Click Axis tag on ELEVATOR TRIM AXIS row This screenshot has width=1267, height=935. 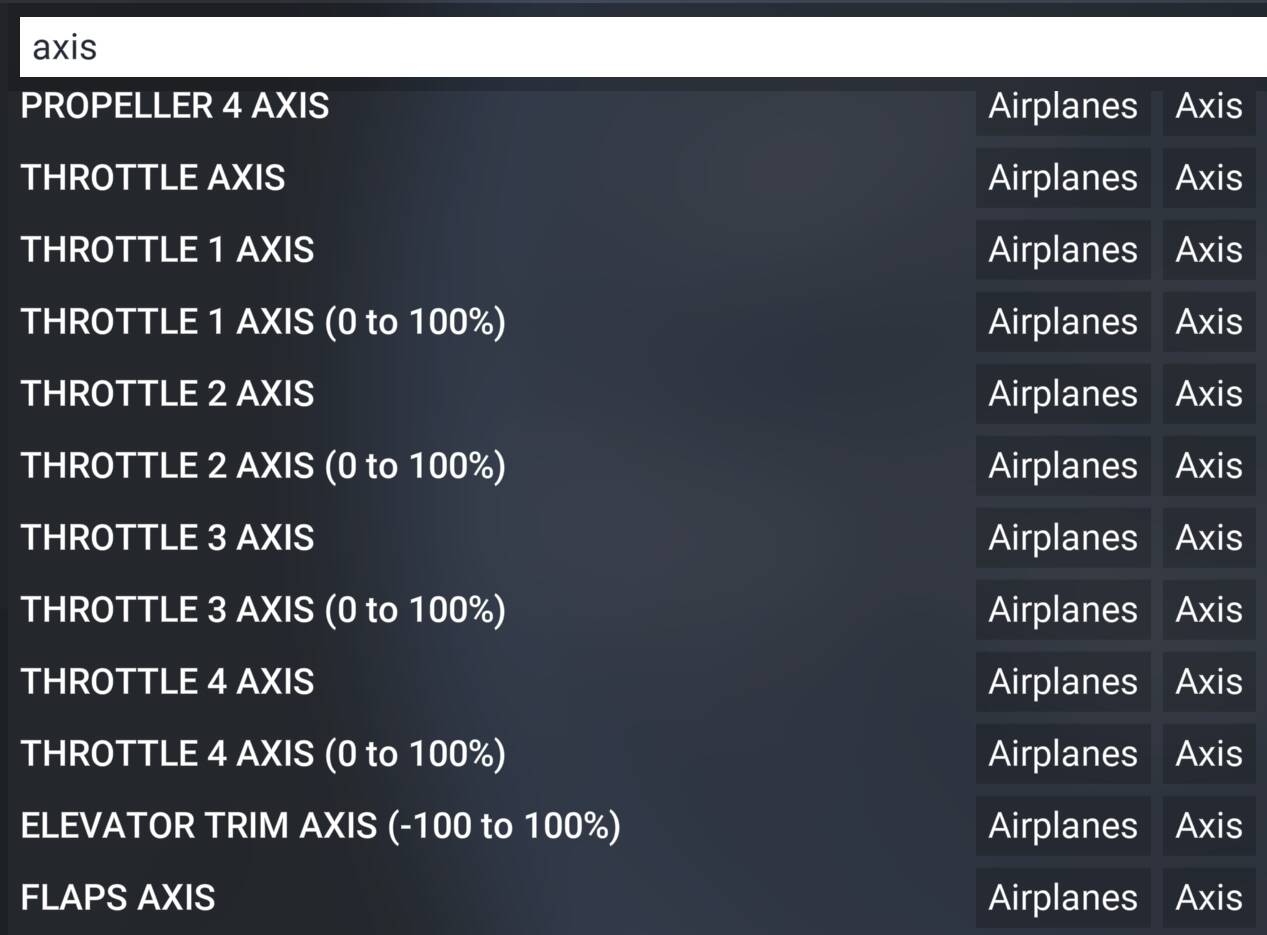point(1209,826)
